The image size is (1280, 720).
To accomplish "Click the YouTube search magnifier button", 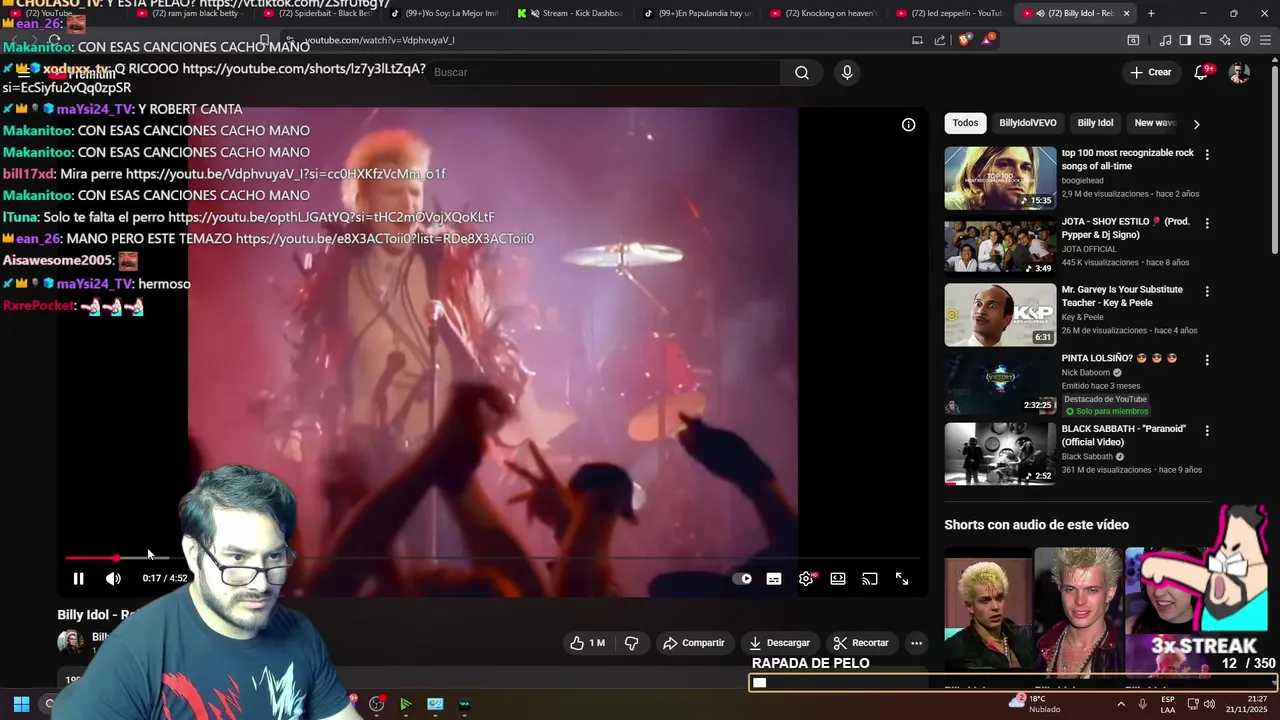I will [x=802, y=72].
